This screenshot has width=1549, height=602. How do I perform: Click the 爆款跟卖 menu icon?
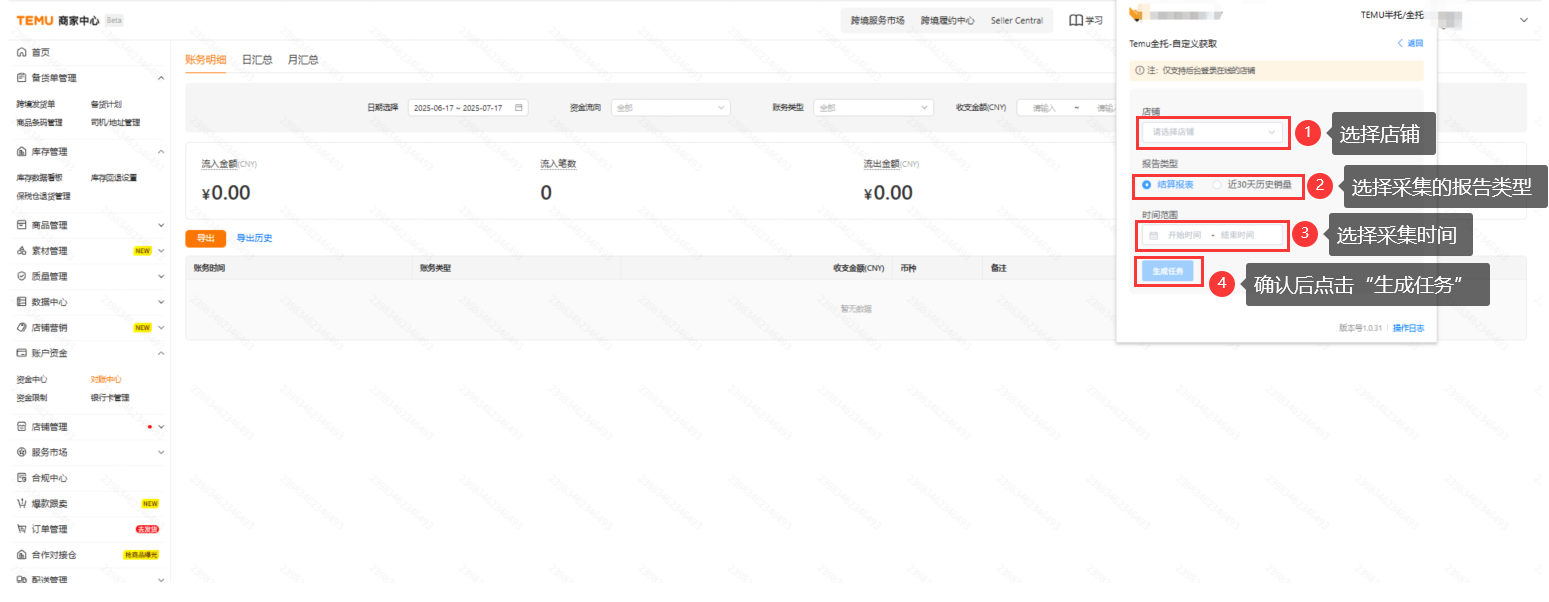click(x=21, y=503)
